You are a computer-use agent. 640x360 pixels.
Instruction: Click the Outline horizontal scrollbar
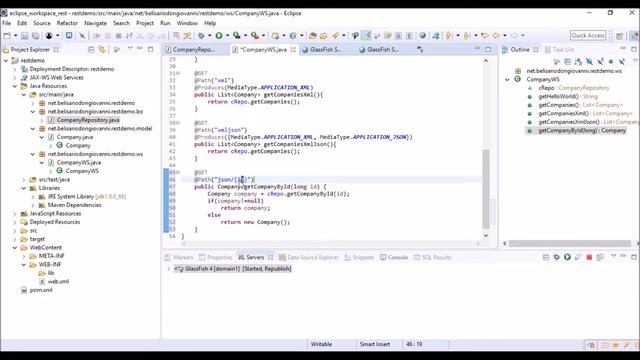570,243
